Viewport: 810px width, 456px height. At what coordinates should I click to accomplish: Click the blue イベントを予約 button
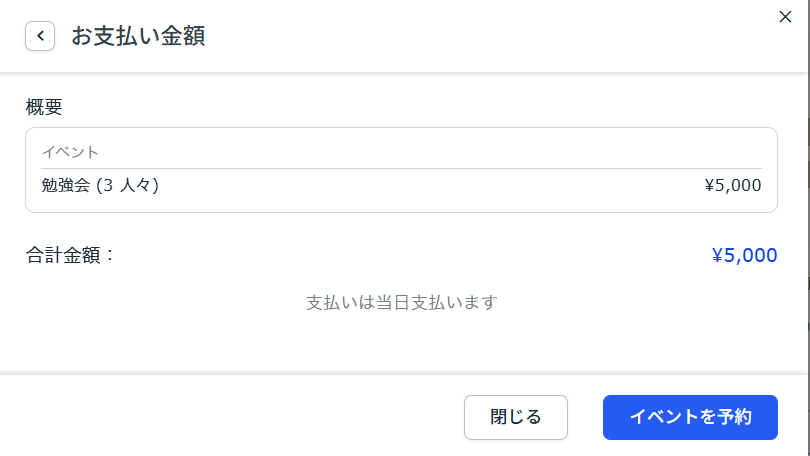pos(690,417)
